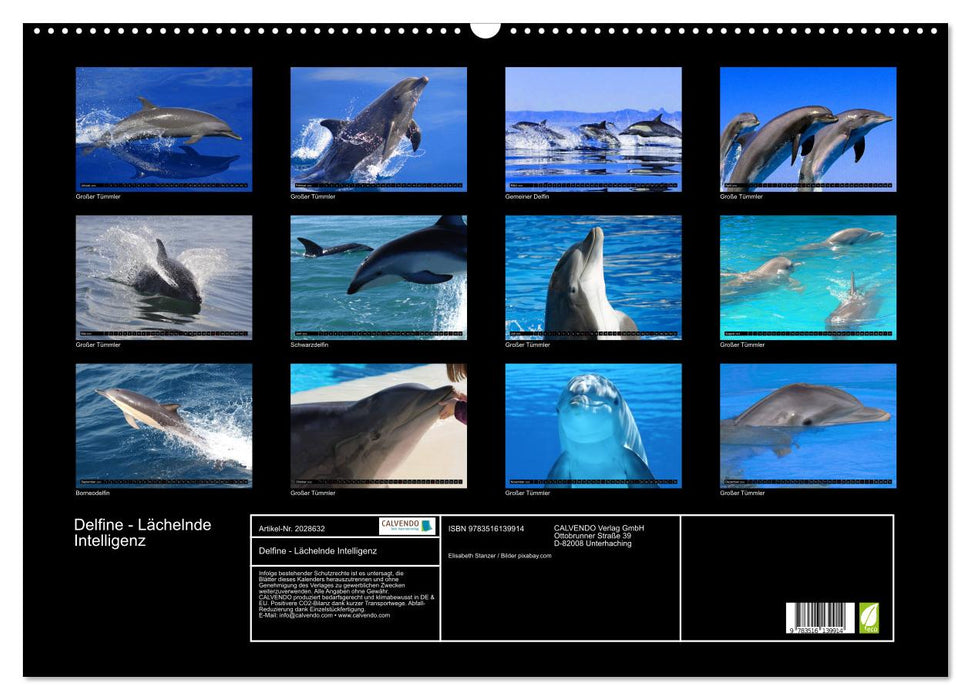Click the large 'Delfine - Lächelnde Intelligenz' title
The image size is (971, 700).
click(x=142, y=533)
